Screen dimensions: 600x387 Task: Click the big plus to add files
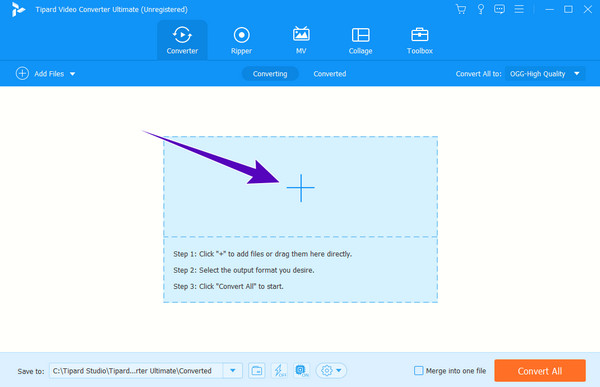point(301,188)
